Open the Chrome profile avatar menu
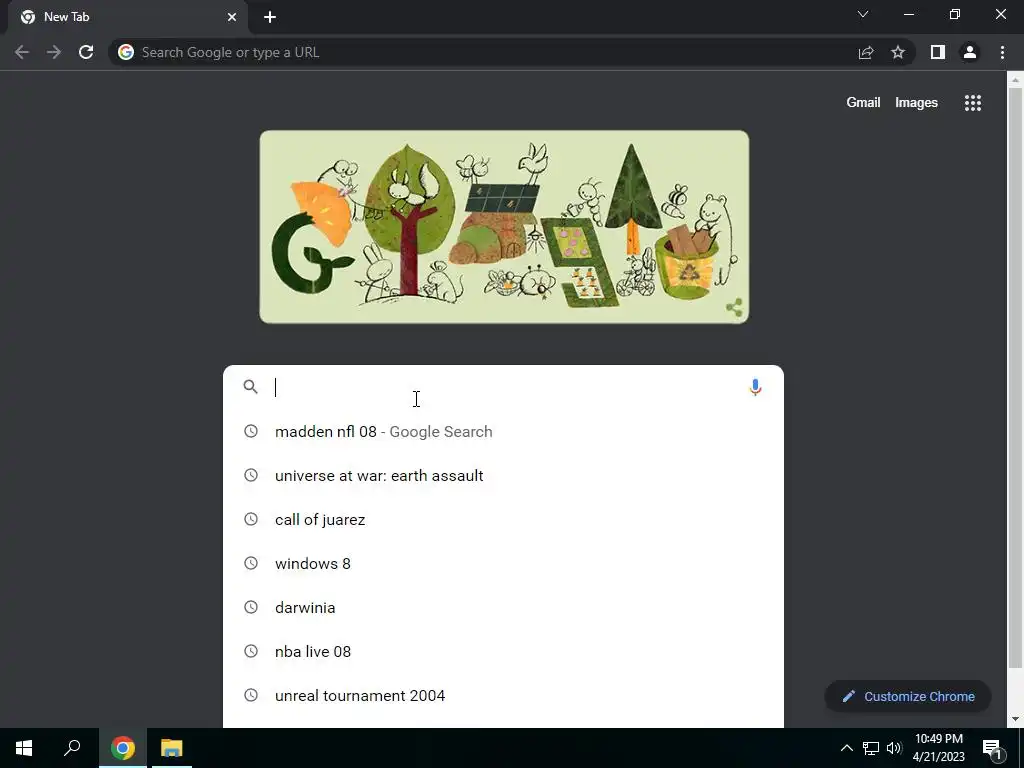This screenshot has height=768, width=1024. [x=970, y=52]
